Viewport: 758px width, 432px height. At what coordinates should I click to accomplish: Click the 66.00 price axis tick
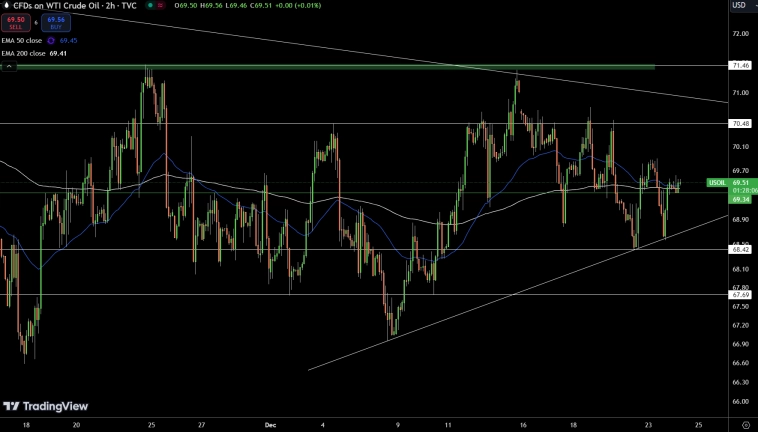(741, 402)
